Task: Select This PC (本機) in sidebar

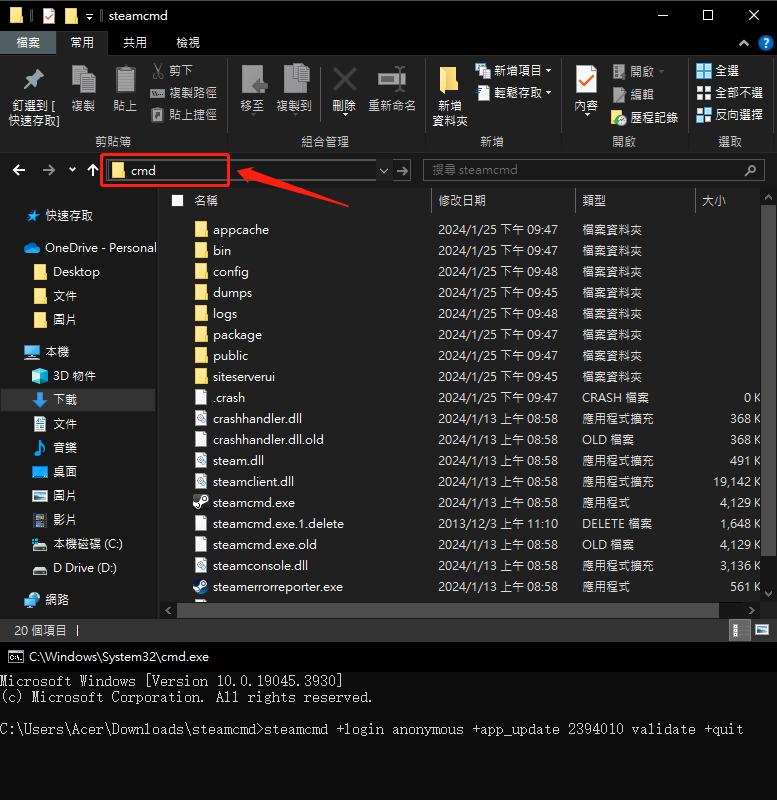Action: tap(46, 352)
